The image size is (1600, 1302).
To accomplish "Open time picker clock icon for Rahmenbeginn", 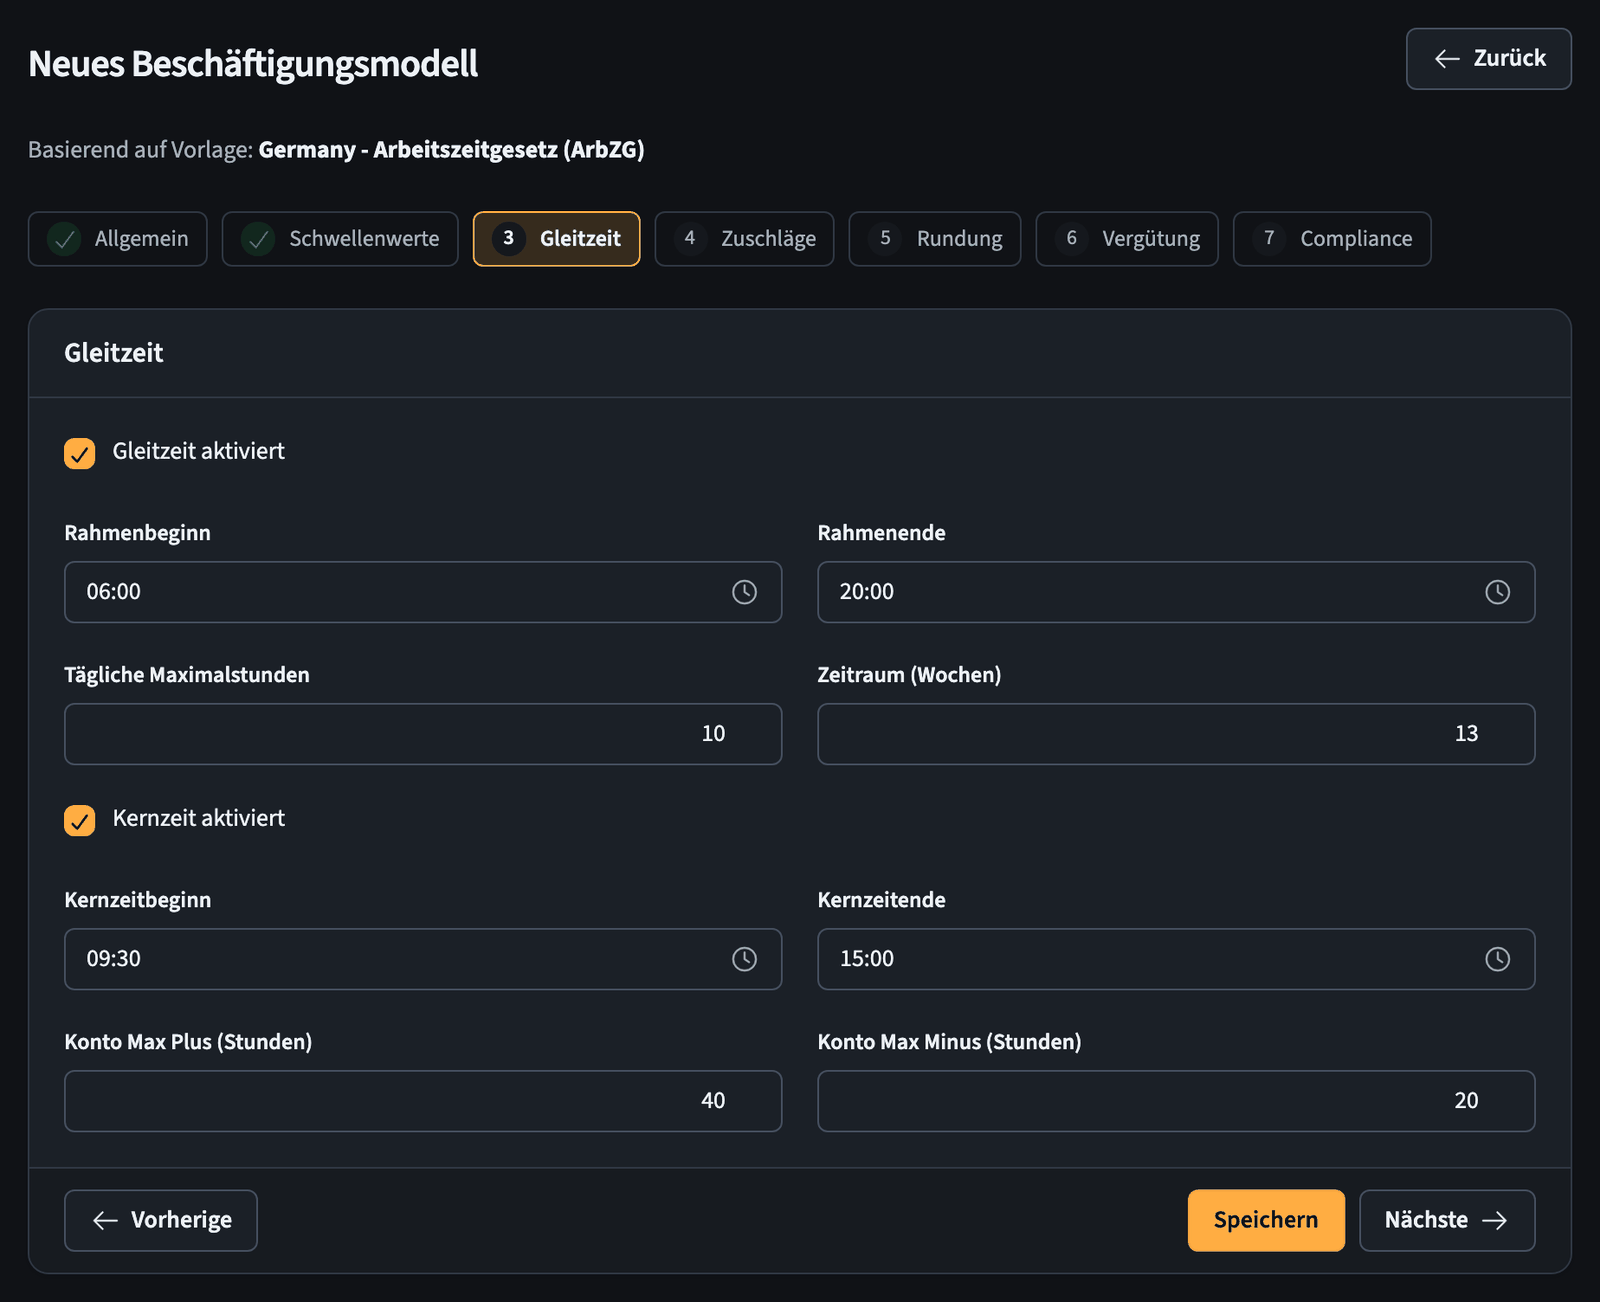I will (744, 592).
